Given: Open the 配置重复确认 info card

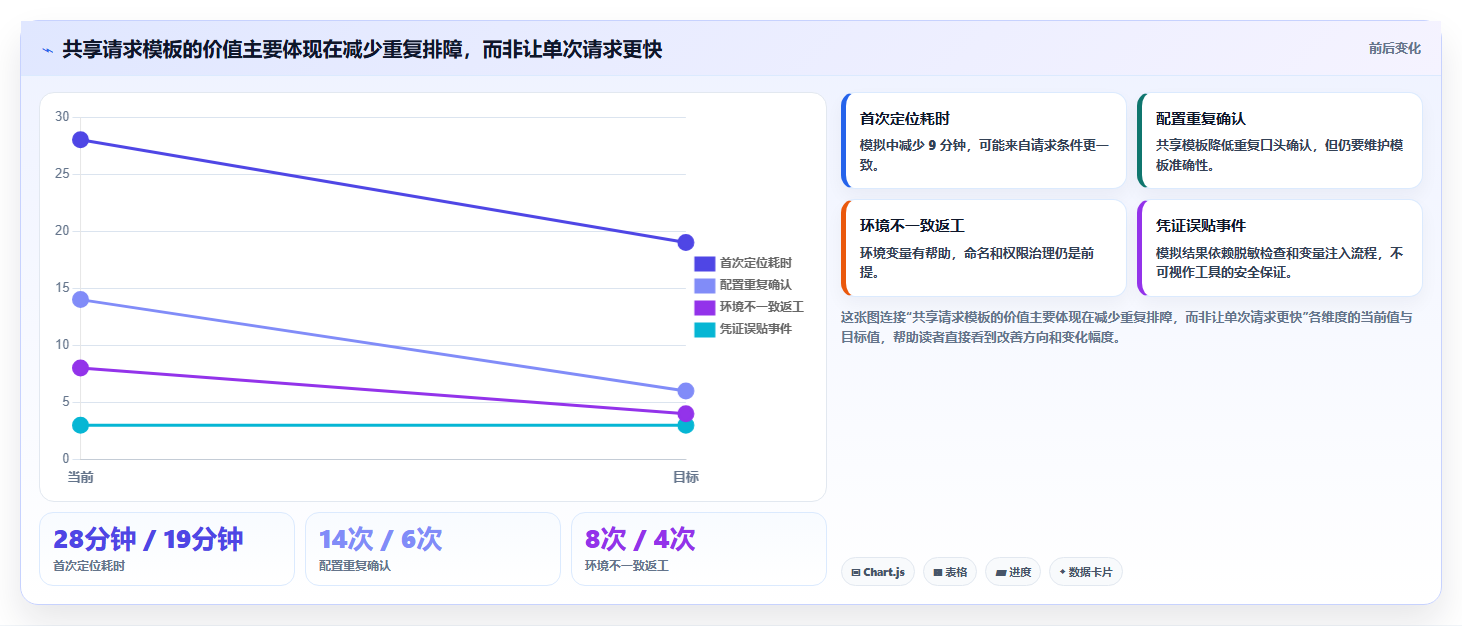Looking at the screenshot, I should 1280,141.
